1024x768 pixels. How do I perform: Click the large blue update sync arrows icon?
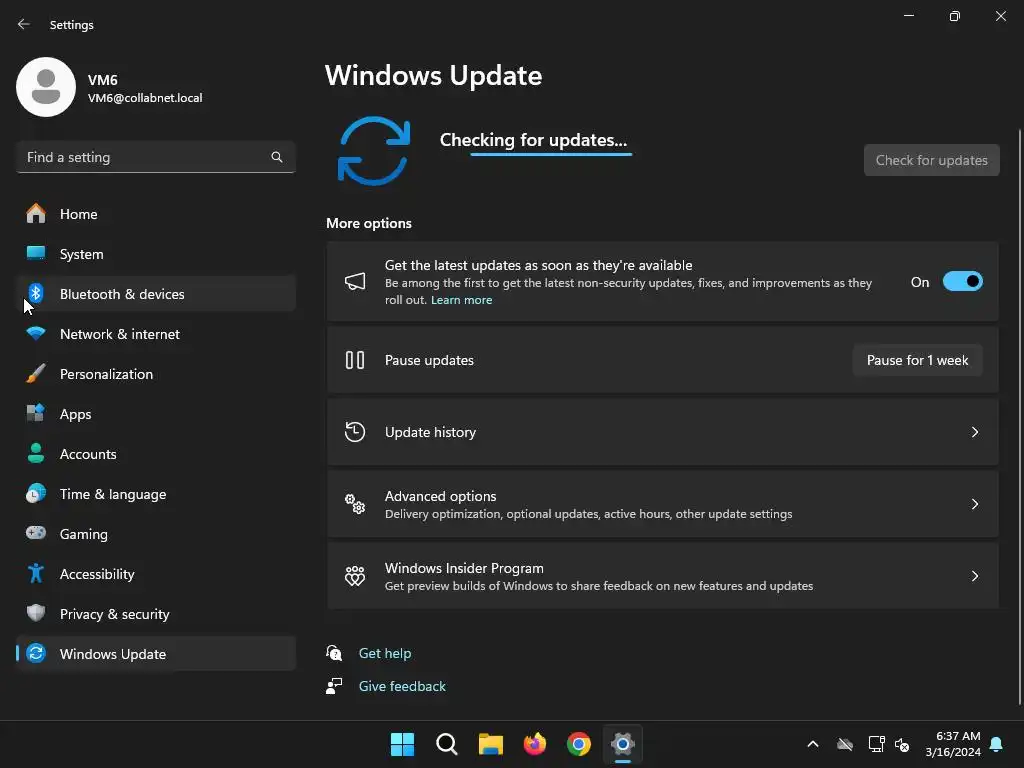click(374, 151)
